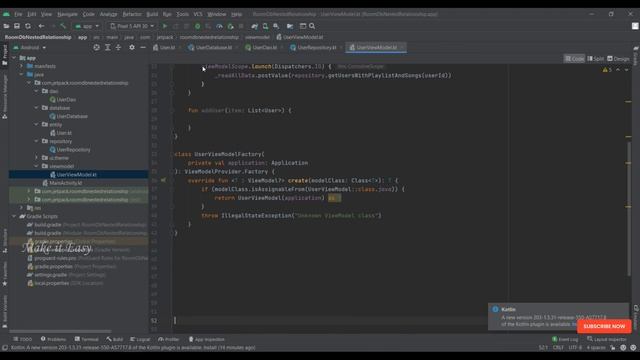This screenshot has width=640, height=360.
Task: Open the File menu
Action: tap(18, 14)
